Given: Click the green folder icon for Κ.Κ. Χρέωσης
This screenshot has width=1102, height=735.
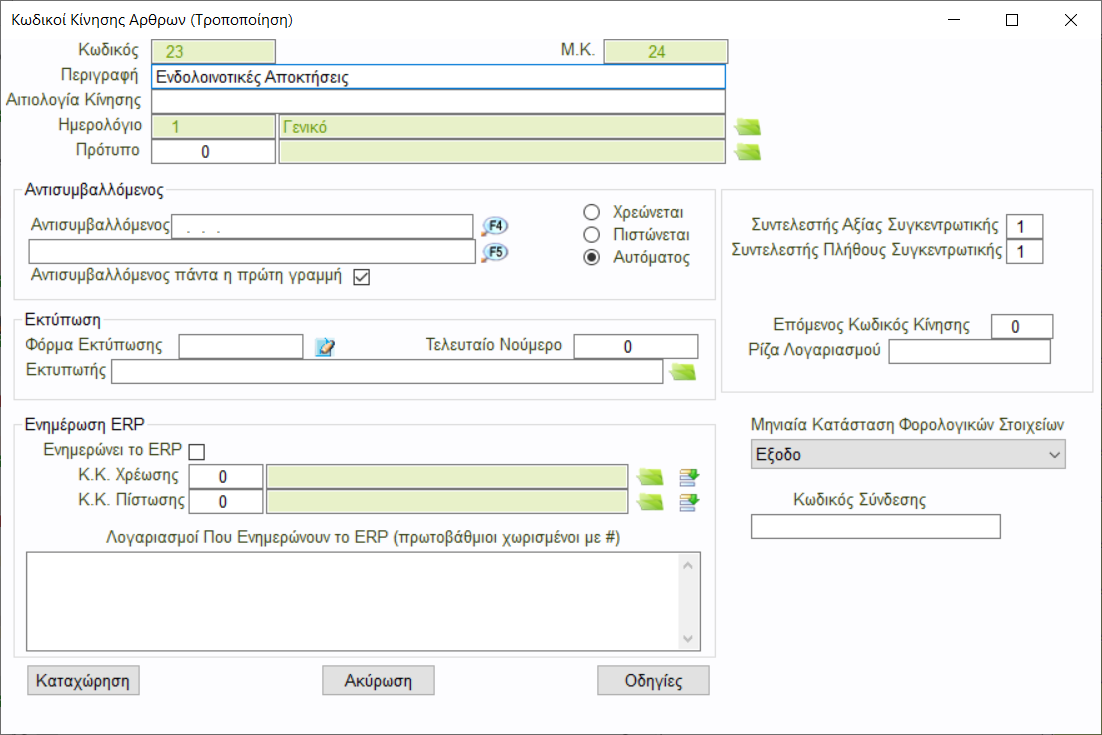Looking at the screenshot, I should pyautogui.click(x=651, y=476).
